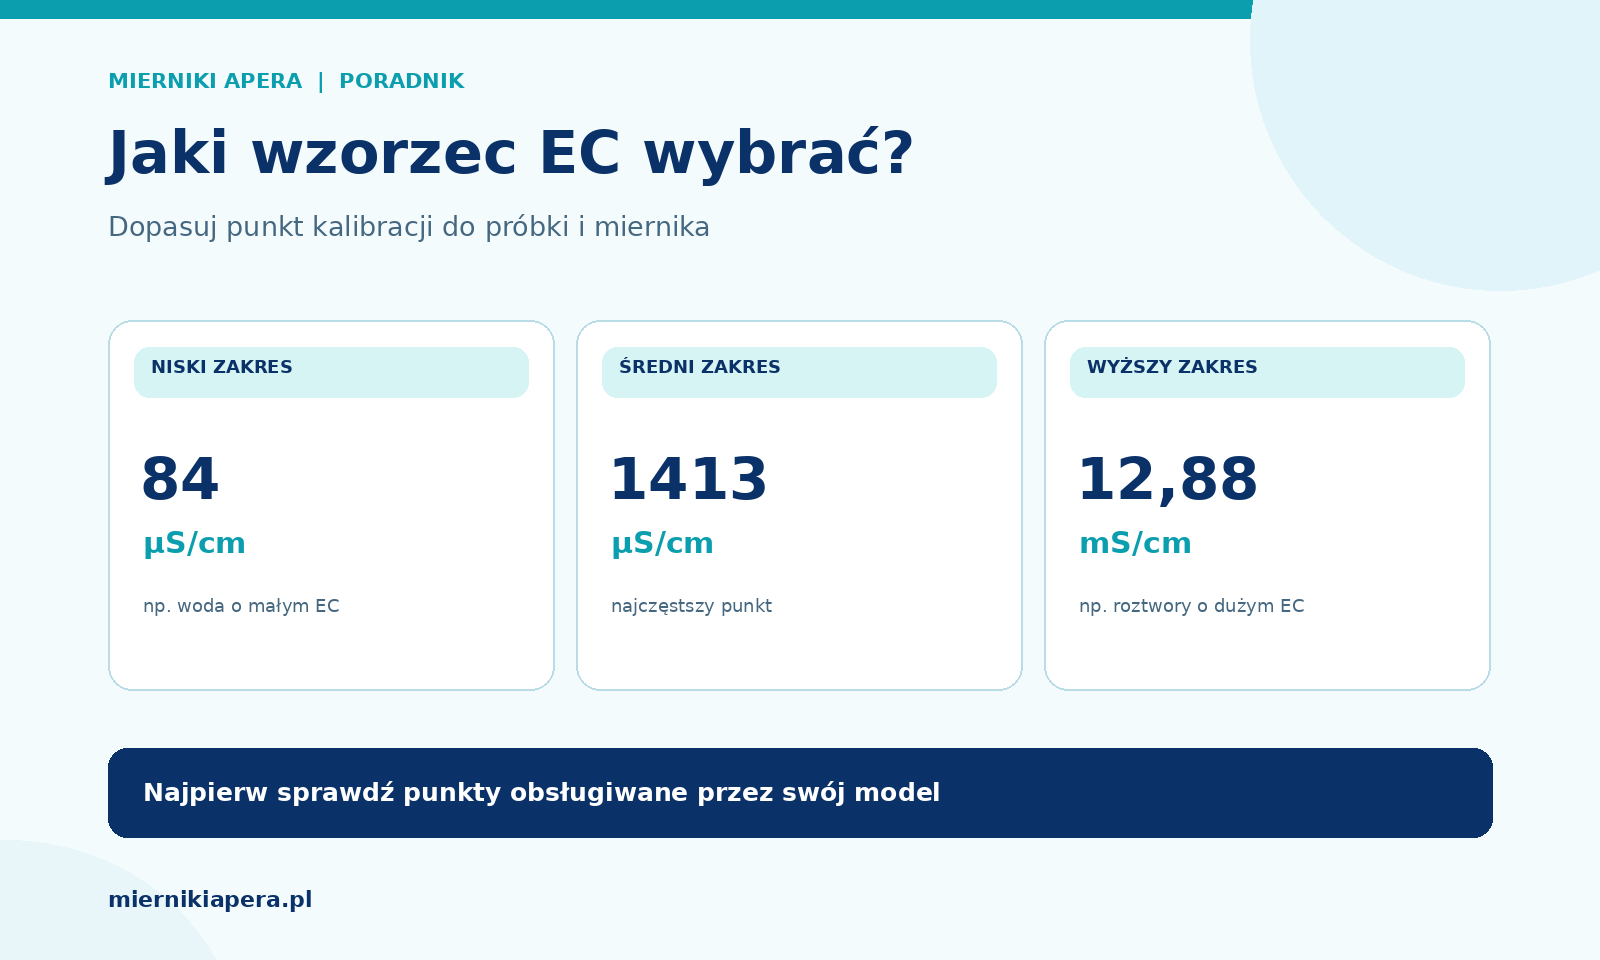Click the note 'najczęstszy punkt'

(x=691, y=606)
